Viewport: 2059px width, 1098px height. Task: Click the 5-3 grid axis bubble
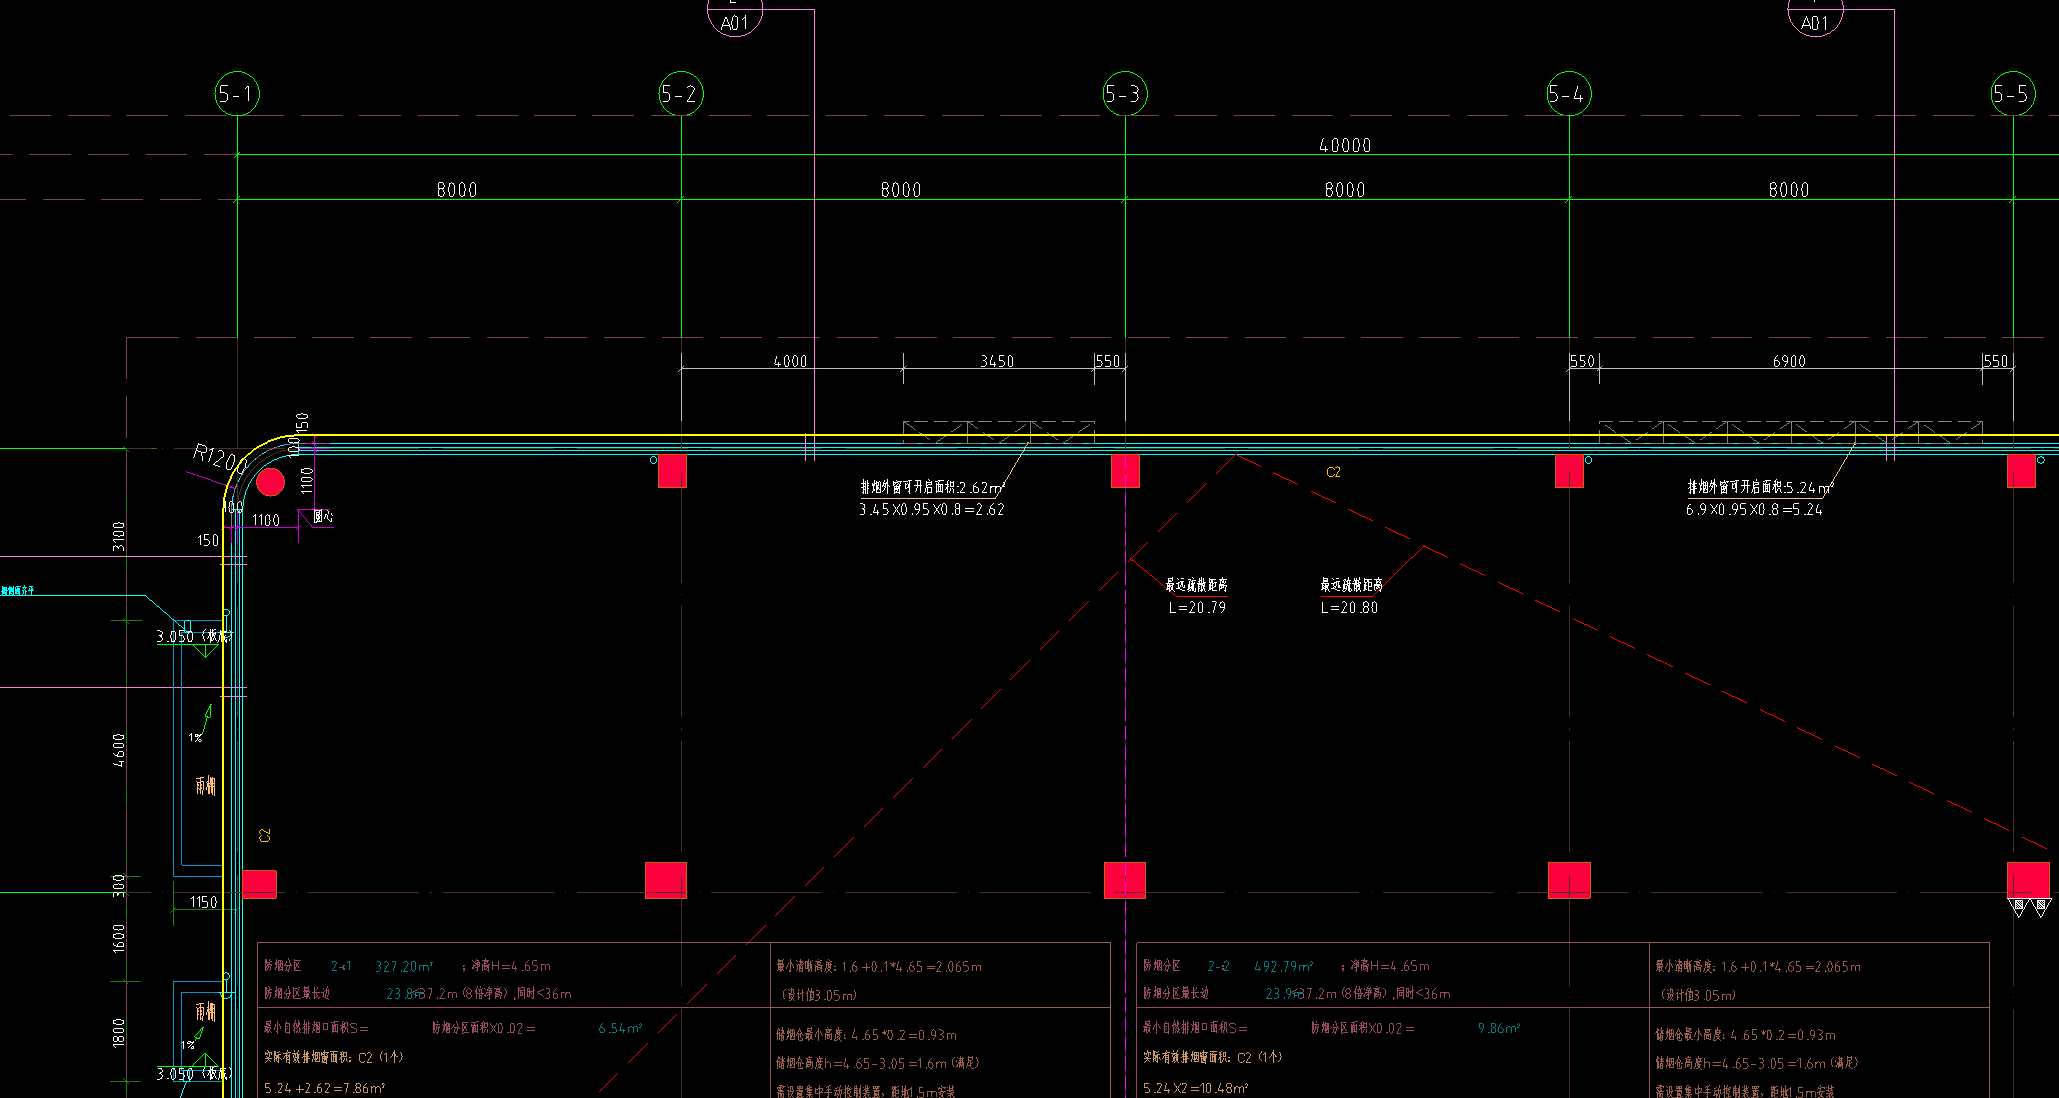click(x=1124, y=94)
